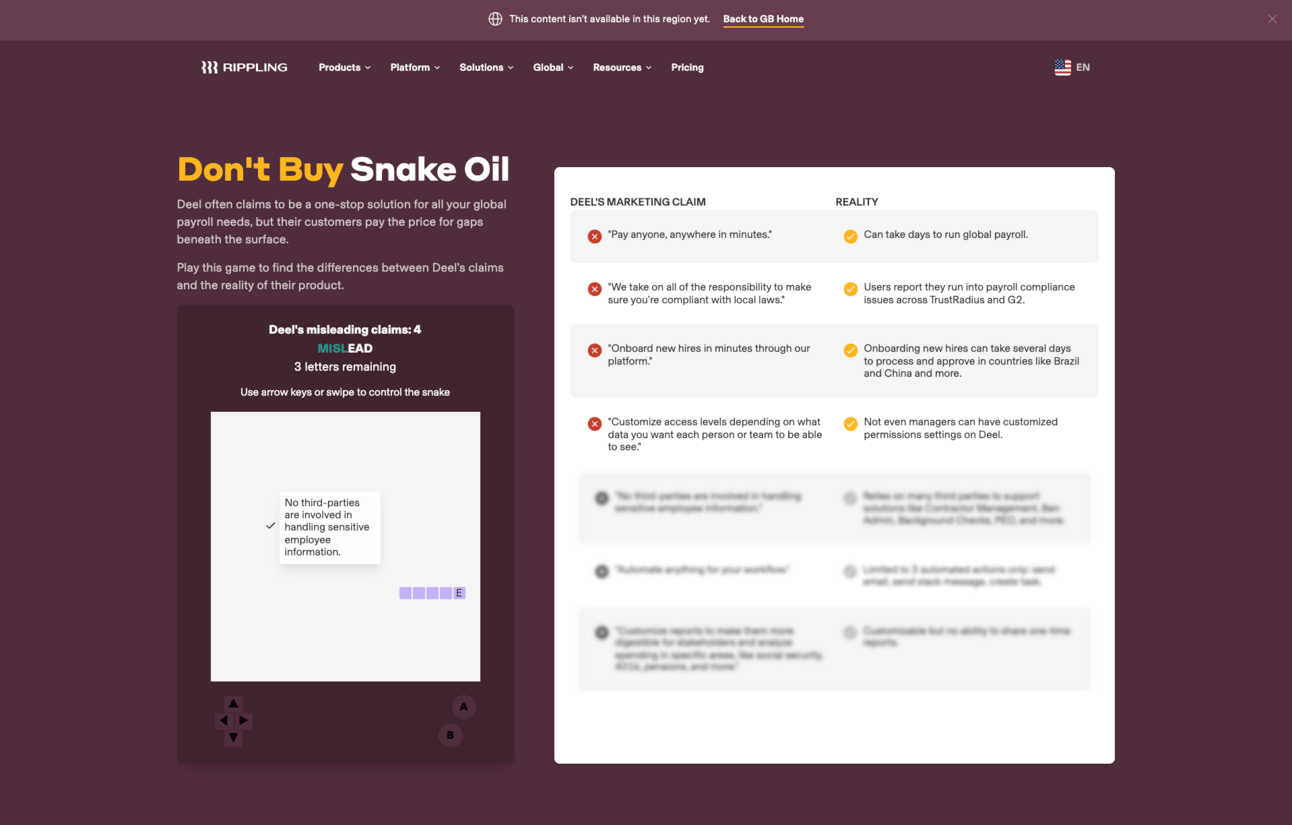Click the yellow check beside "Can take days to run global payroll"
This screenshot has height=825, width=1292.
(x=850, y=236)
